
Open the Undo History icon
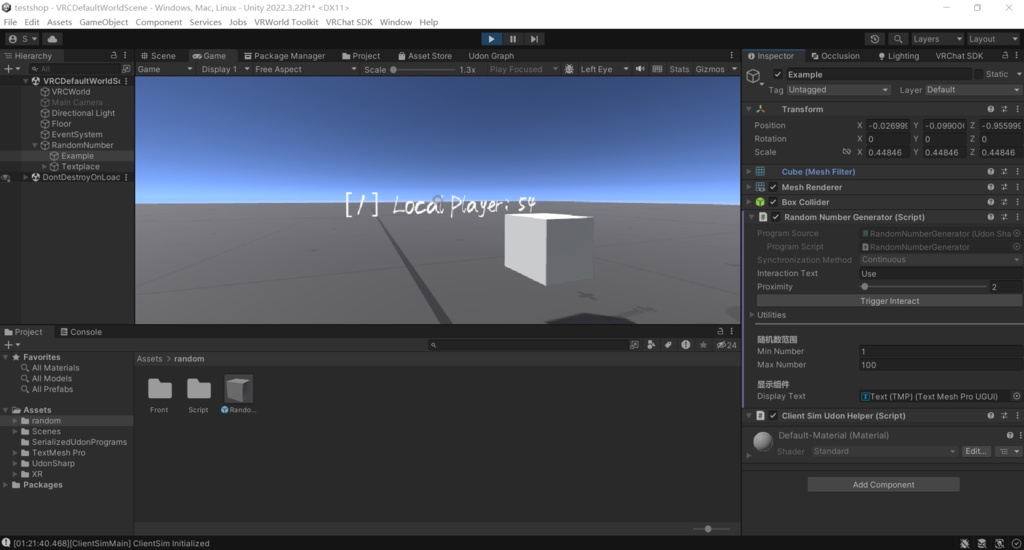tap(874, 39)
